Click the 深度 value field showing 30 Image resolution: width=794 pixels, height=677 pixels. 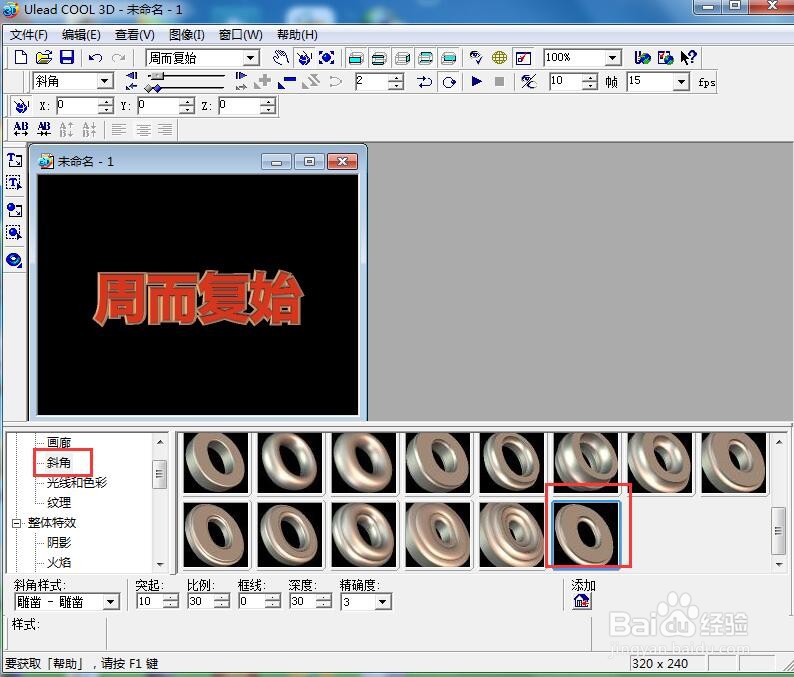(x=302, y=602)
